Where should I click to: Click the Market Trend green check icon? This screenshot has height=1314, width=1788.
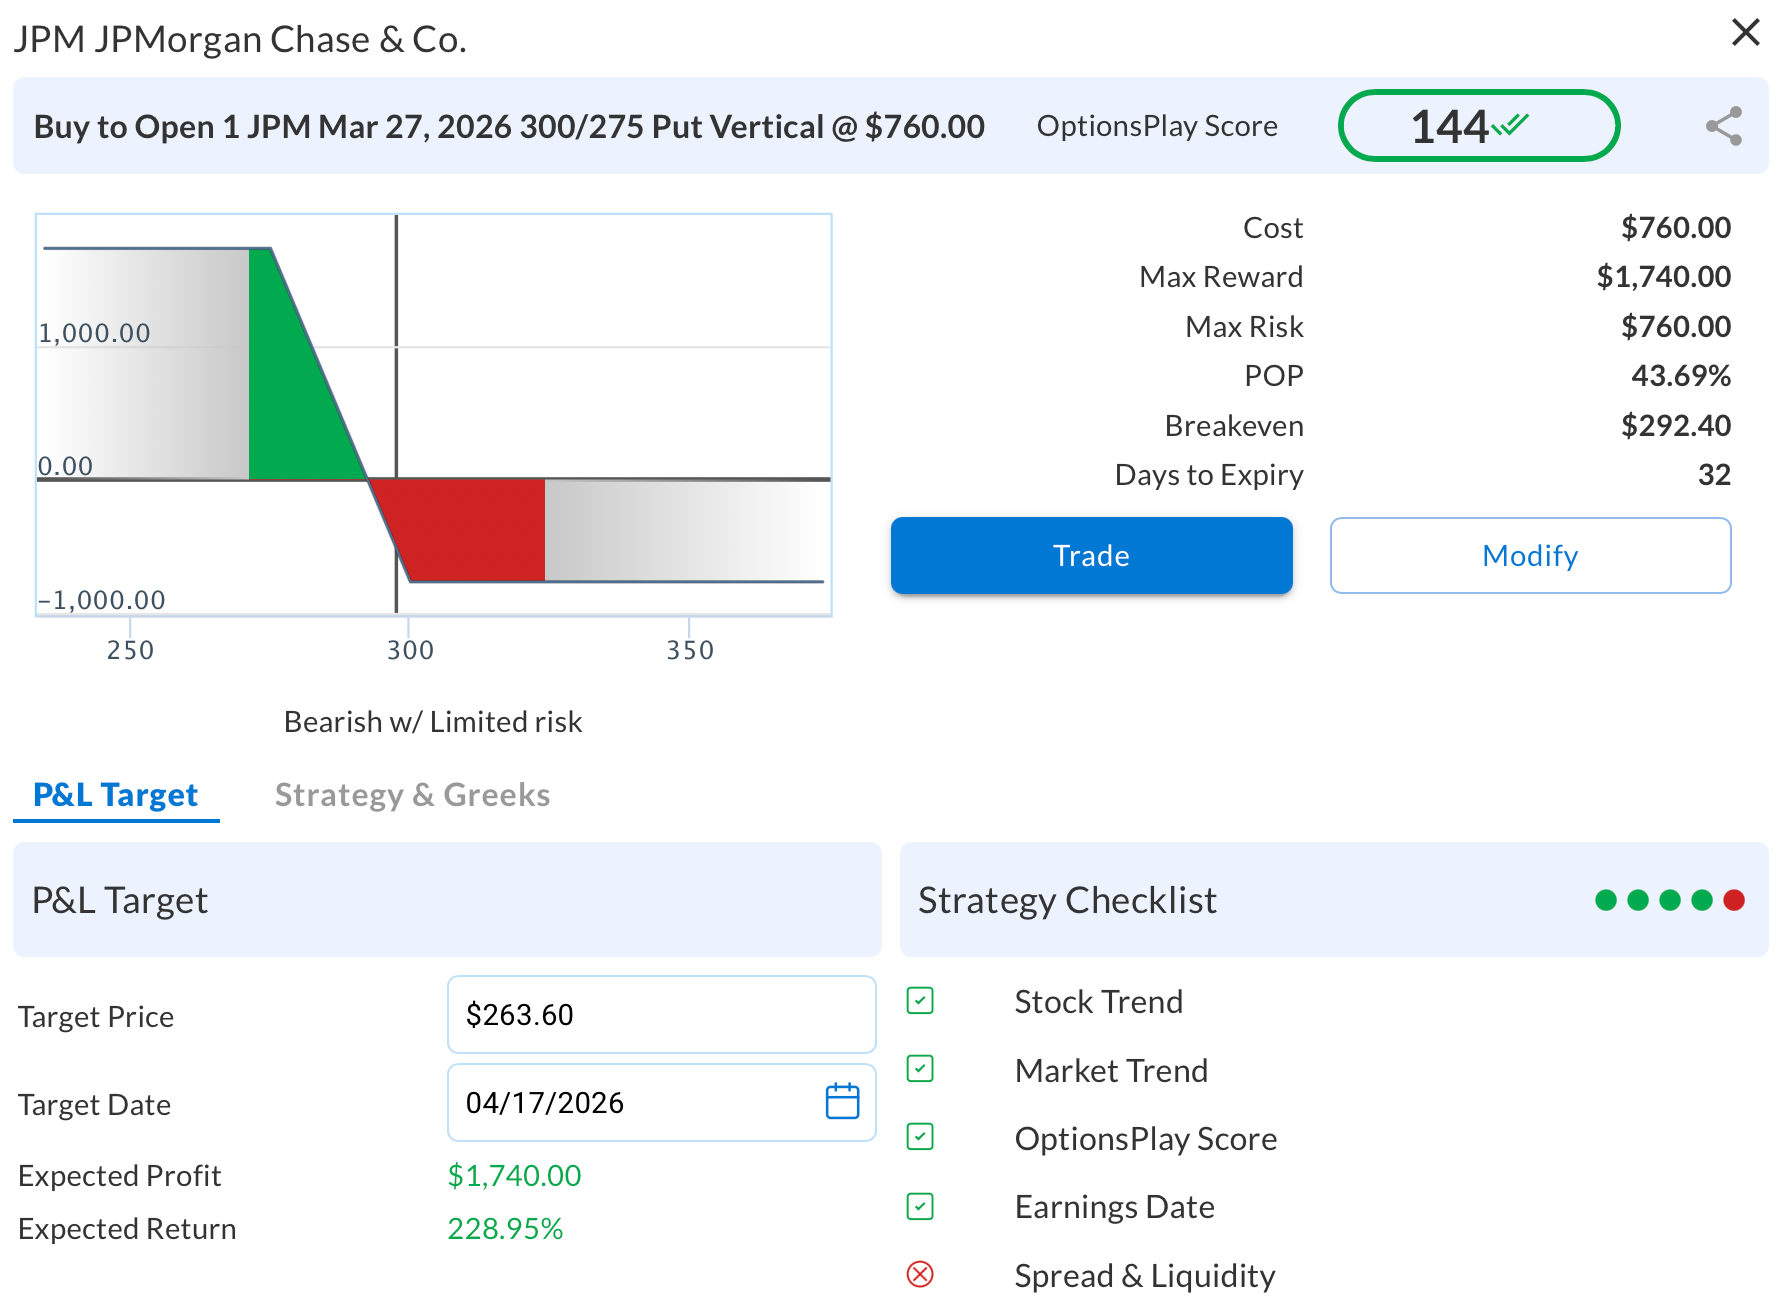click(x=920, y=1069)
